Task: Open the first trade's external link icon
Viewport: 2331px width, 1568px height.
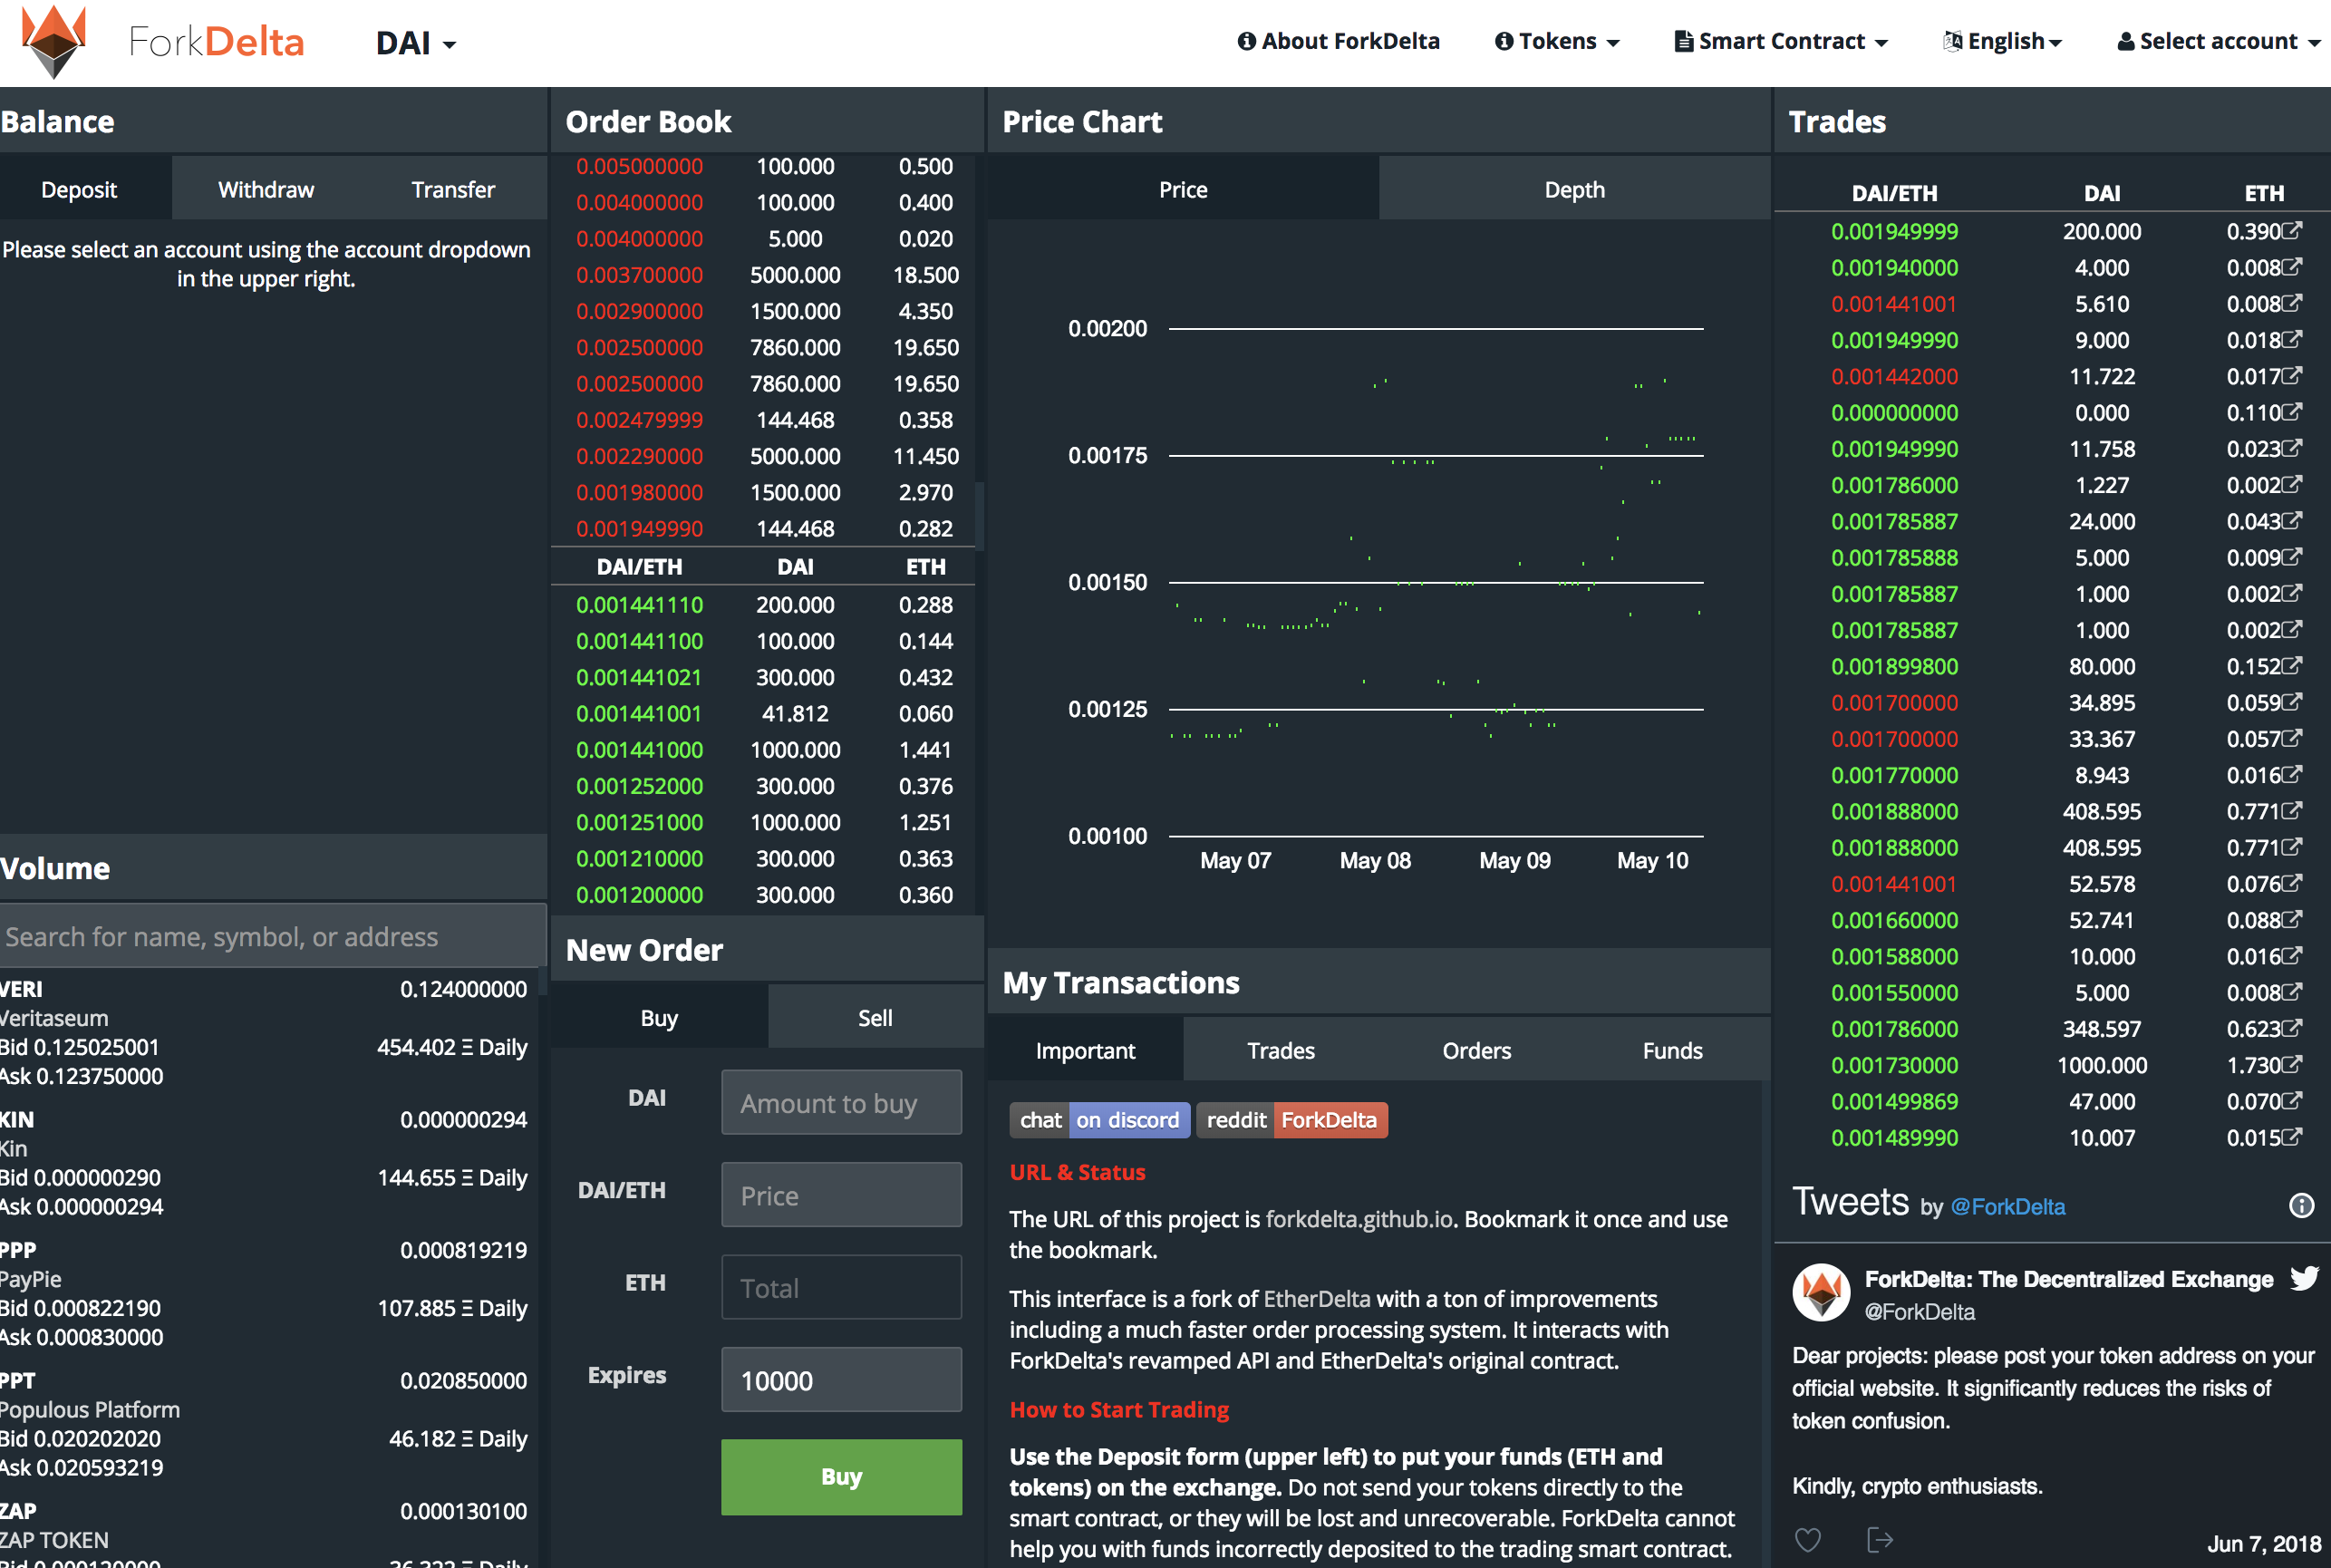Action: pos(2291,230)
